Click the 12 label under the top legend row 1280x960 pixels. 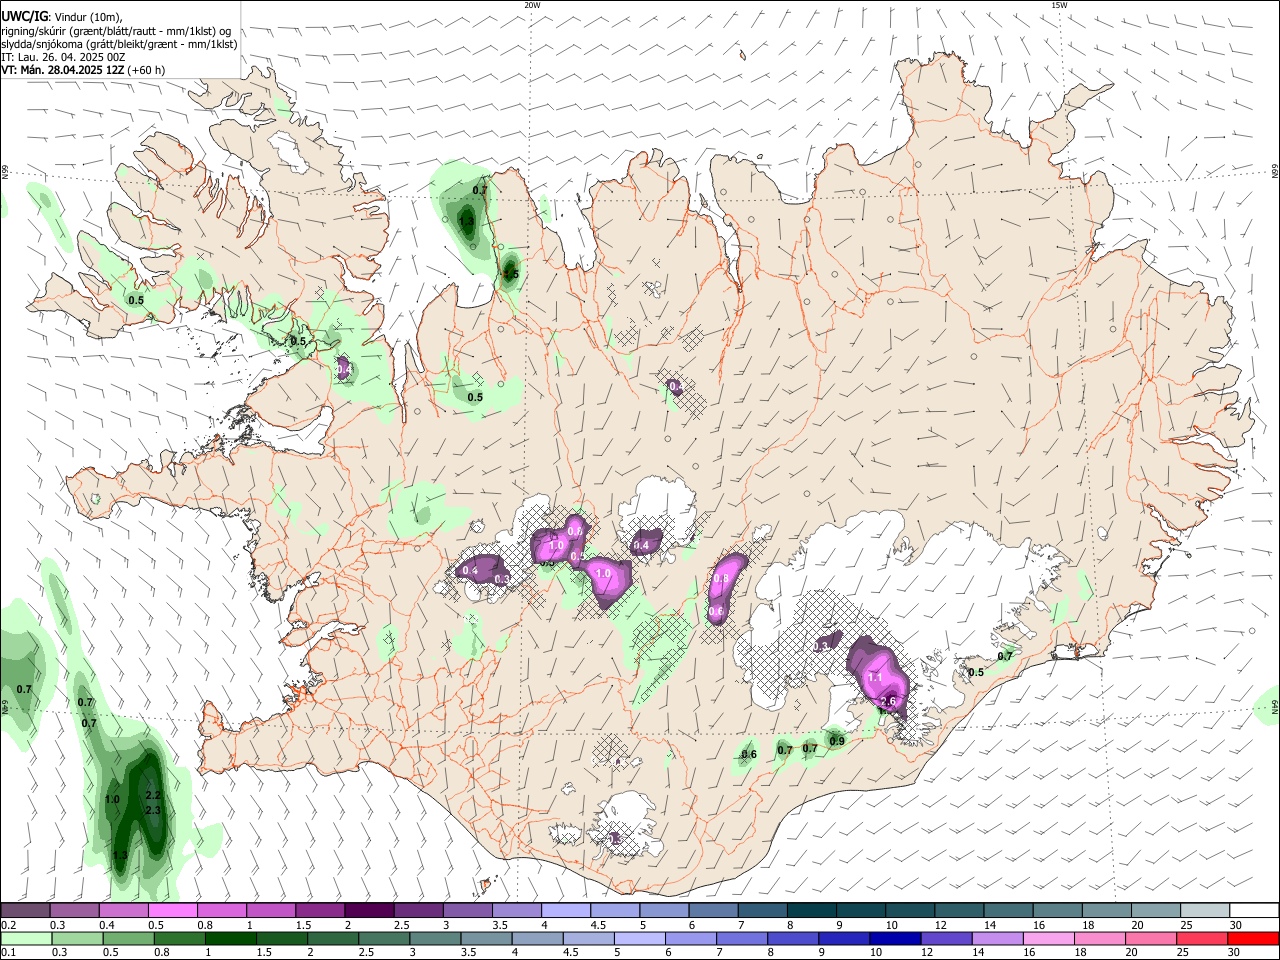point(942,925)
